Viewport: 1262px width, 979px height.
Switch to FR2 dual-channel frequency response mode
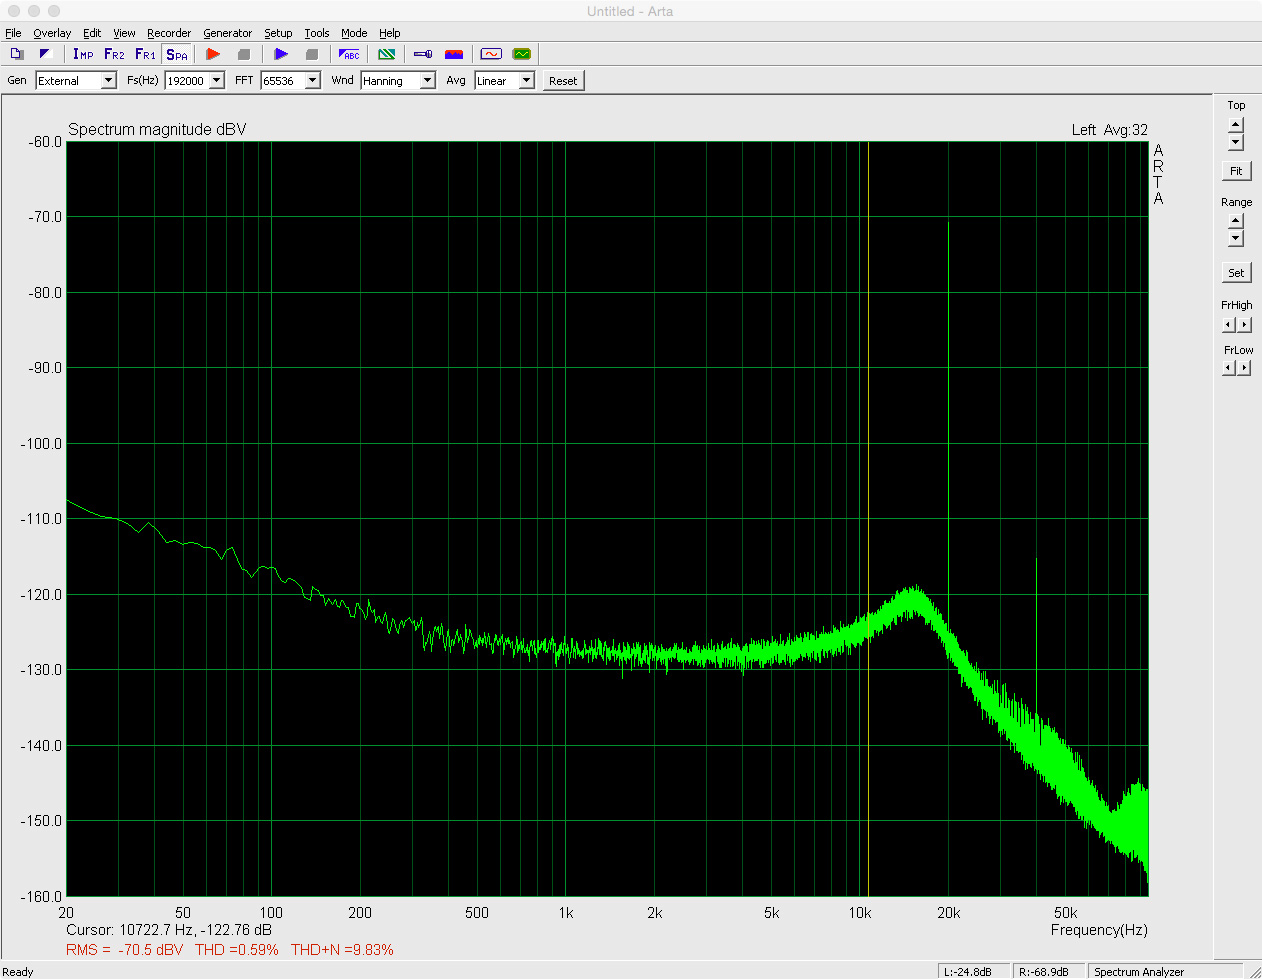point(114,54)
